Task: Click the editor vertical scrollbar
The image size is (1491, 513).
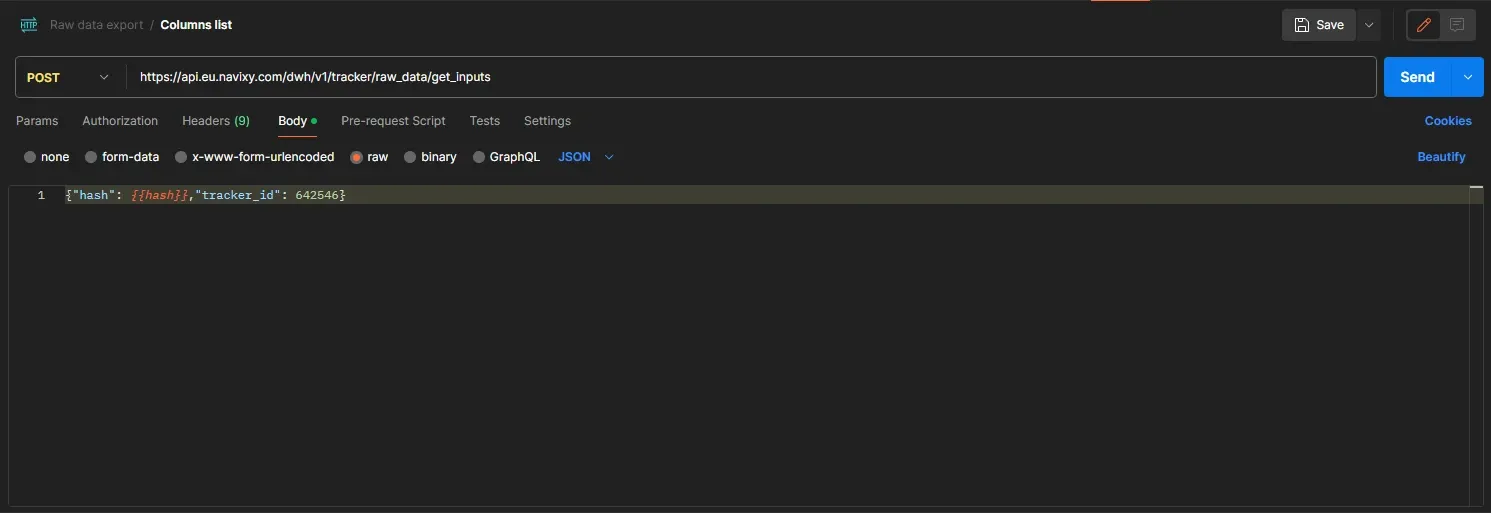Action: 1476,345
